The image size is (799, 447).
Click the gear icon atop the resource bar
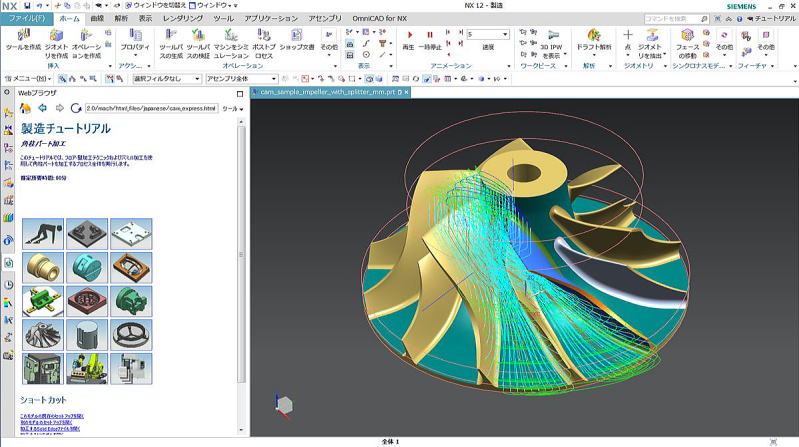point(7,93)
